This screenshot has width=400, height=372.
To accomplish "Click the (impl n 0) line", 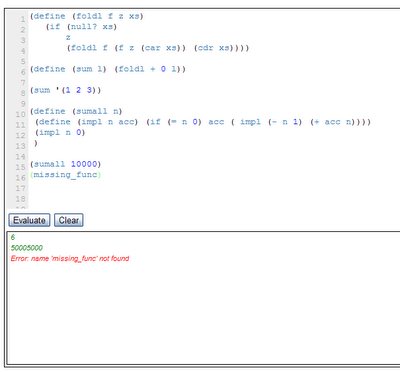I will pyautogui.click(x=60, y=132).
